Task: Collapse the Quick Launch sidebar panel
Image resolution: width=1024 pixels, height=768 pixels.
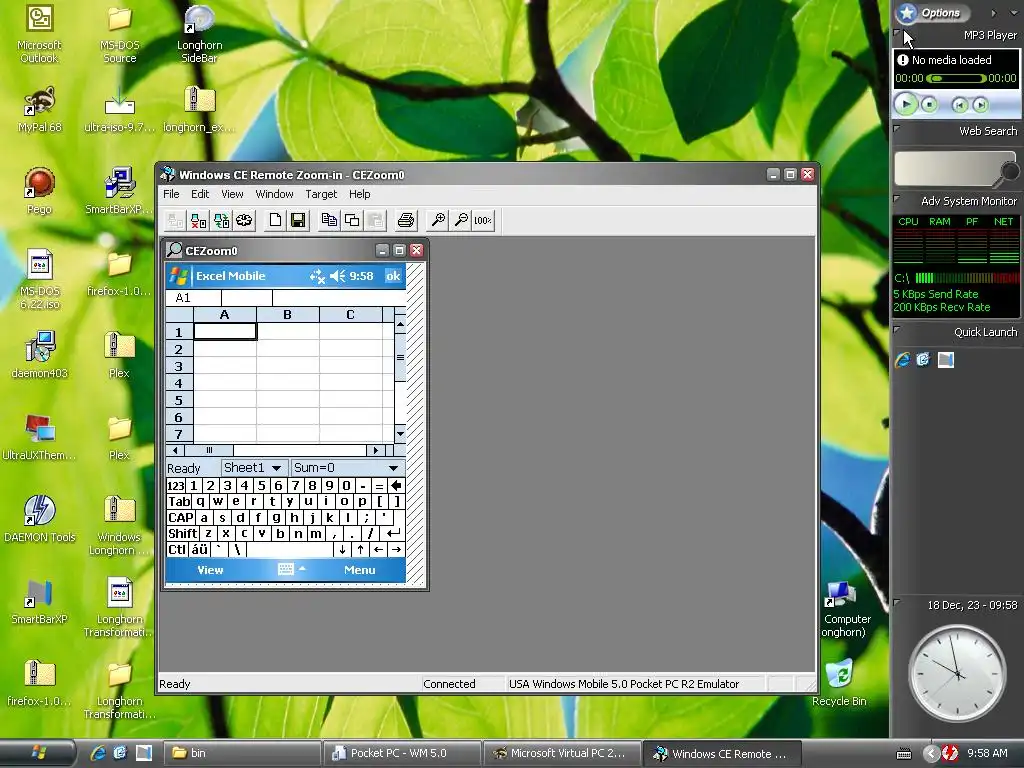Action: click(897, 330)
